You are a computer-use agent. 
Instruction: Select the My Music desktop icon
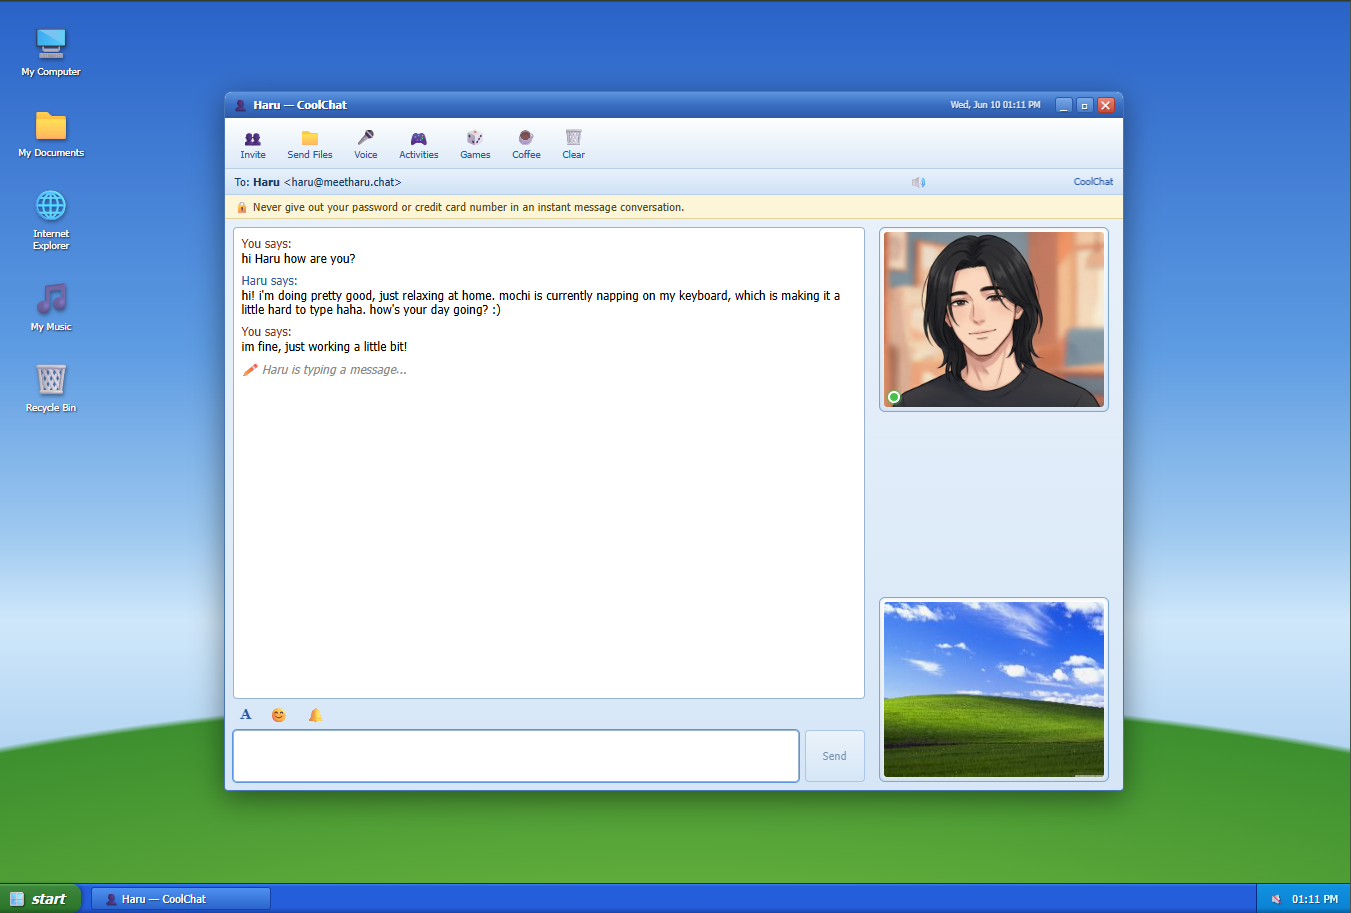tap(51, 307)
